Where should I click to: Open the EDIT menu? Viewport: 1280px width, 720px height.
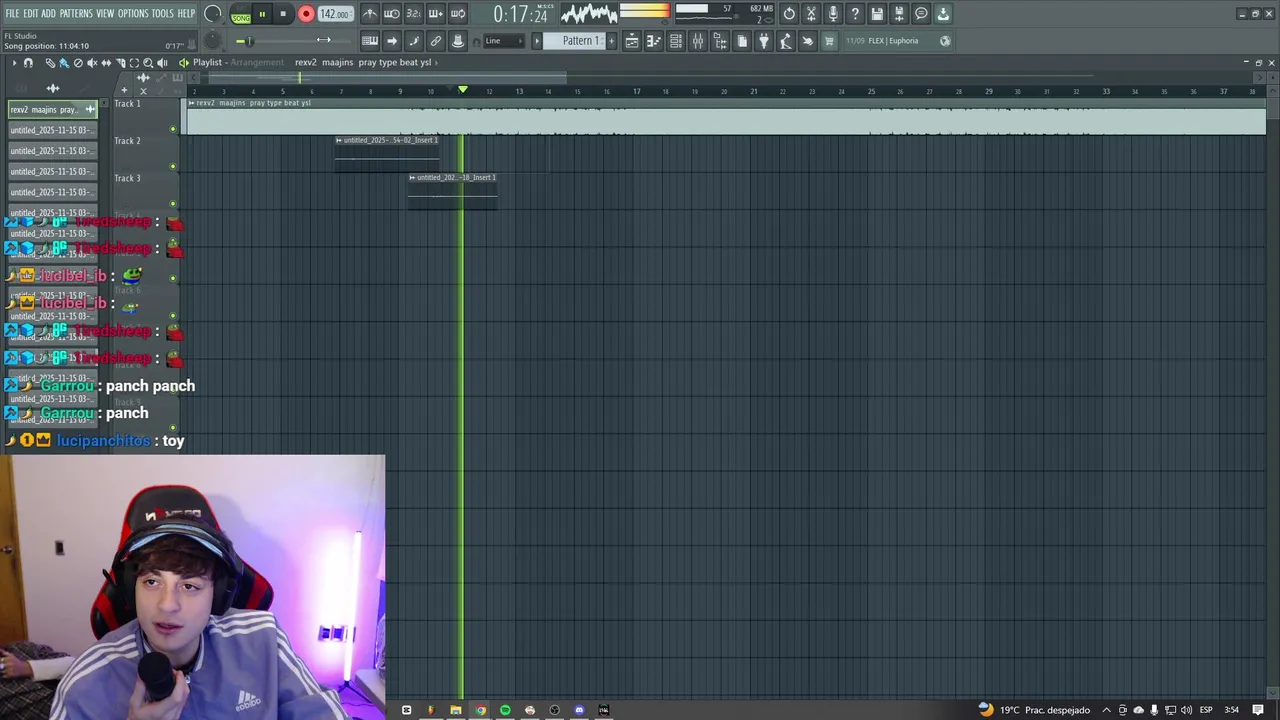(x=31, y=13)
